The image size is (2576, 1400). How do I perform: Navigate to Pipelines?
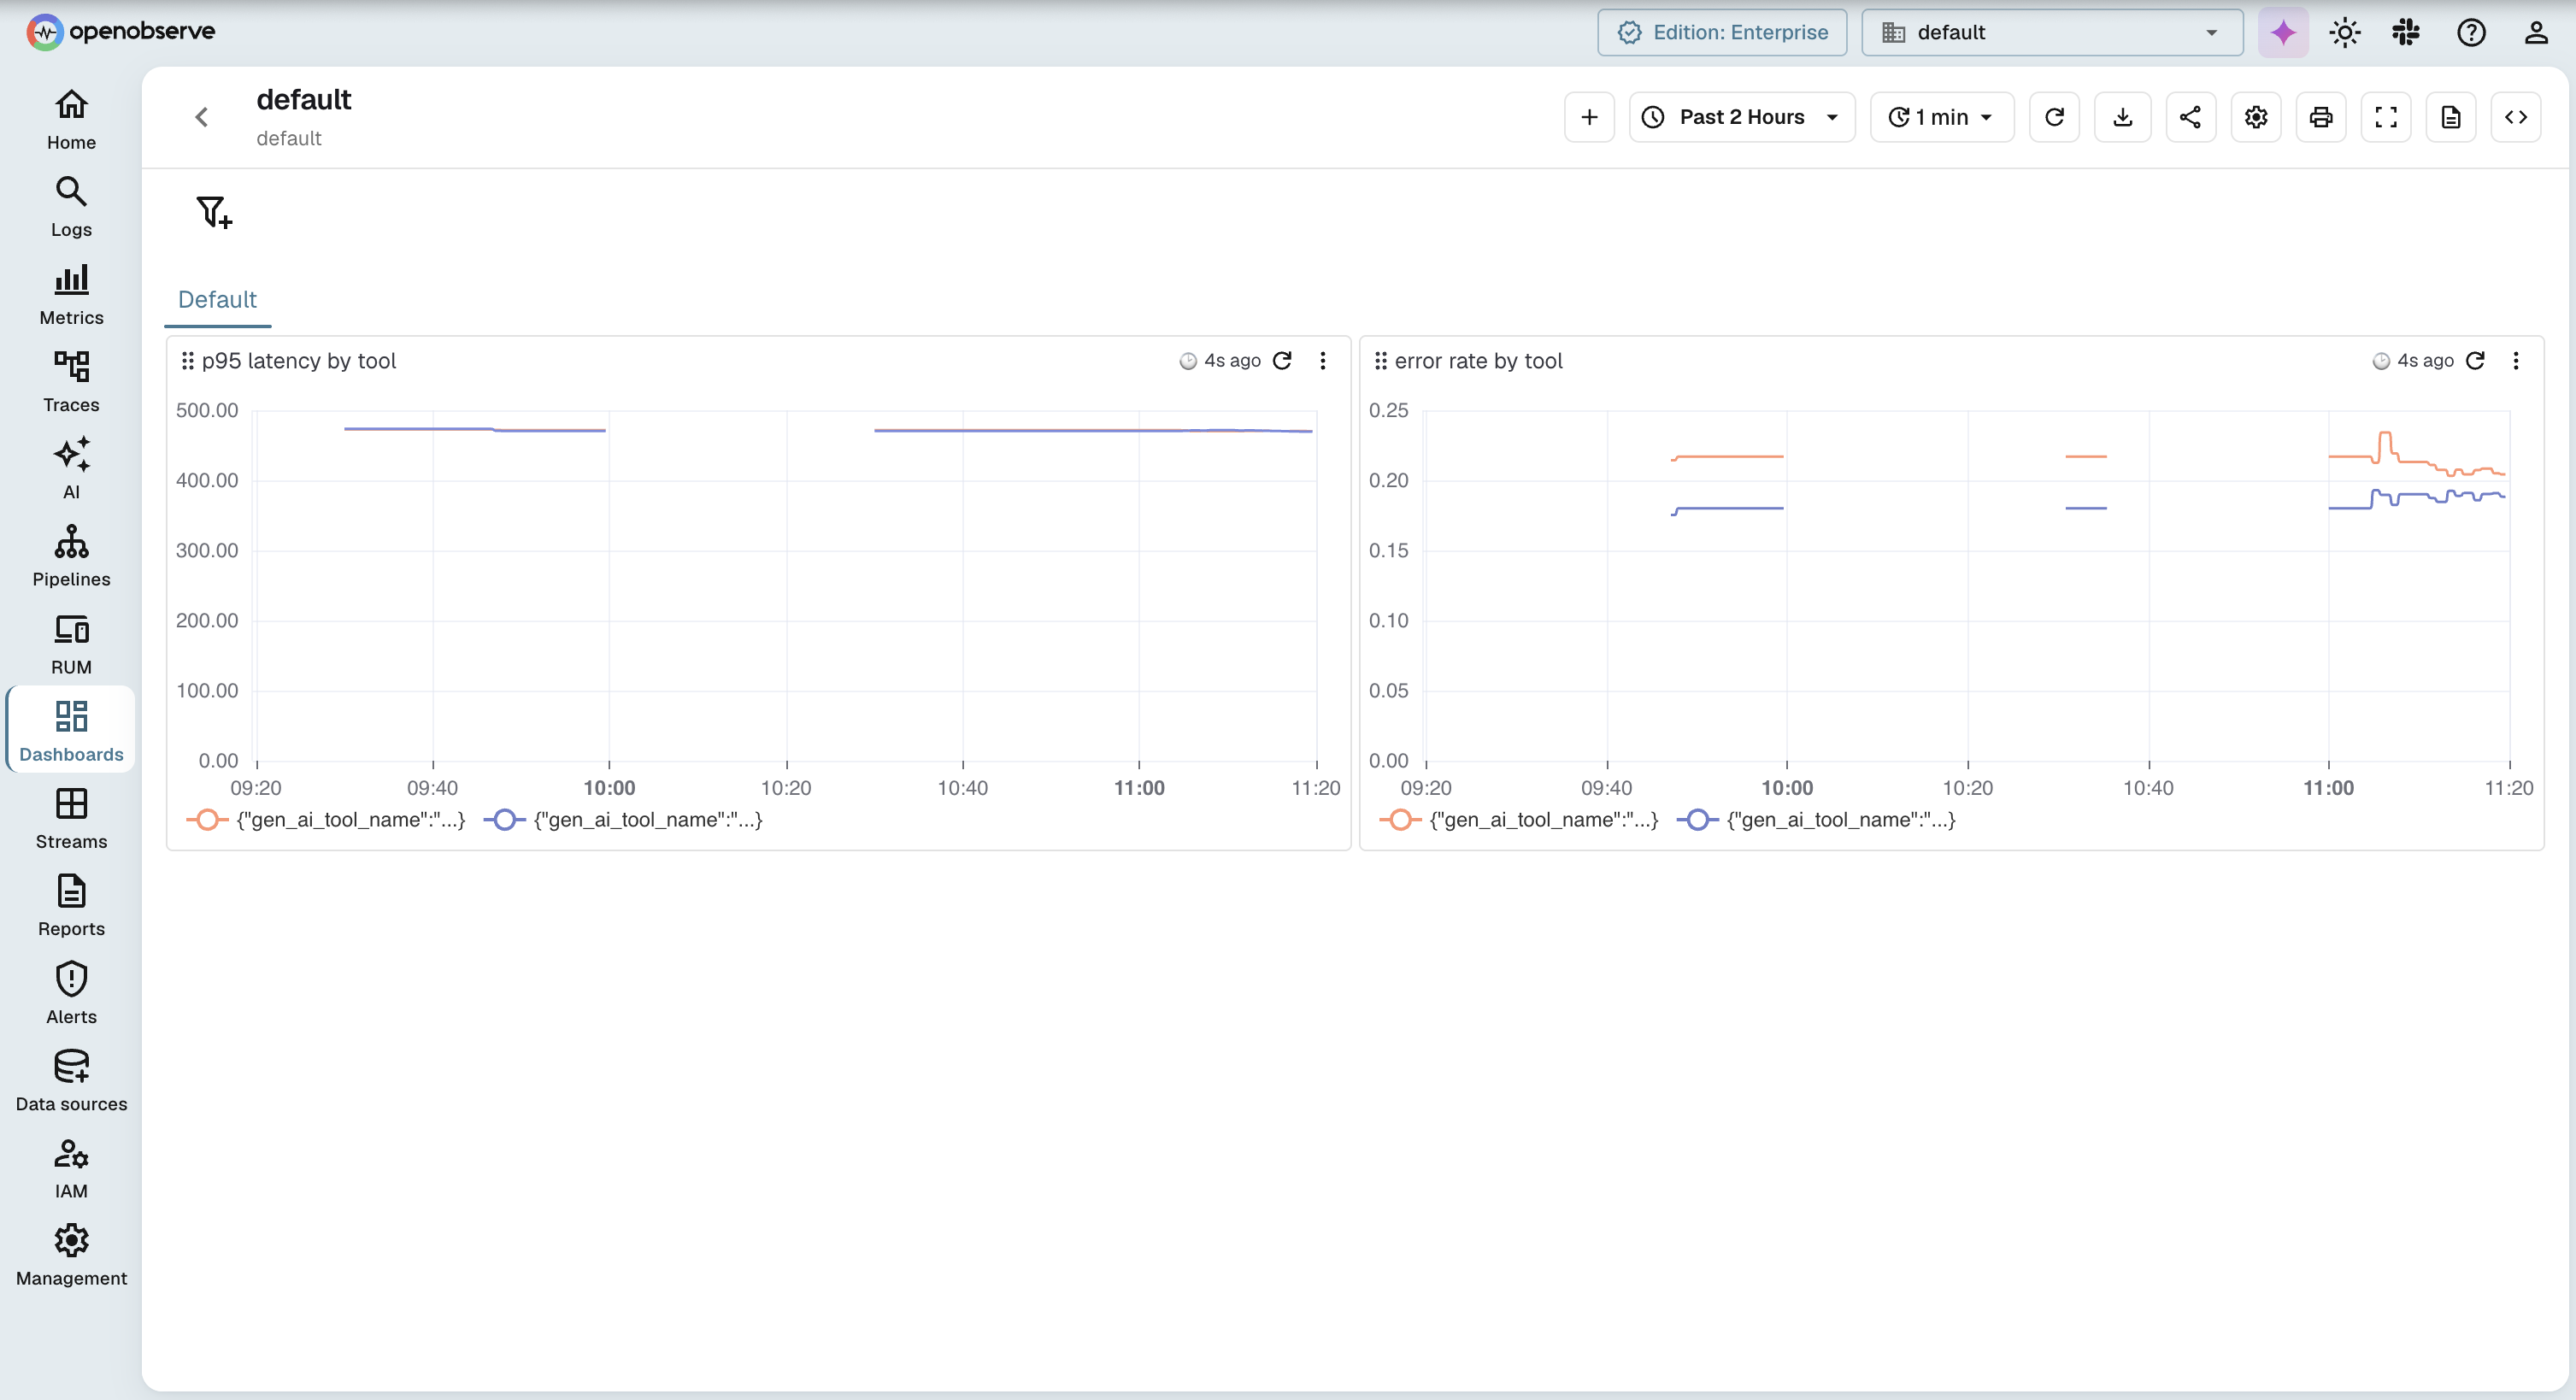pyautogui.click(x=71, y=557)
